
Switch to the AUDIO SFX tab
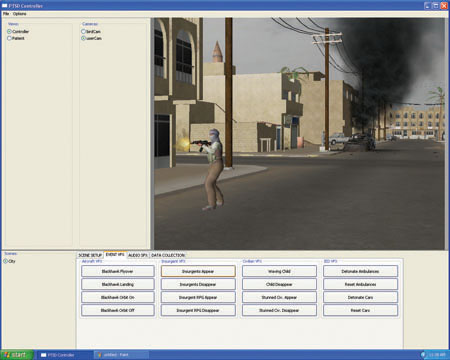(x=138, y=255)
